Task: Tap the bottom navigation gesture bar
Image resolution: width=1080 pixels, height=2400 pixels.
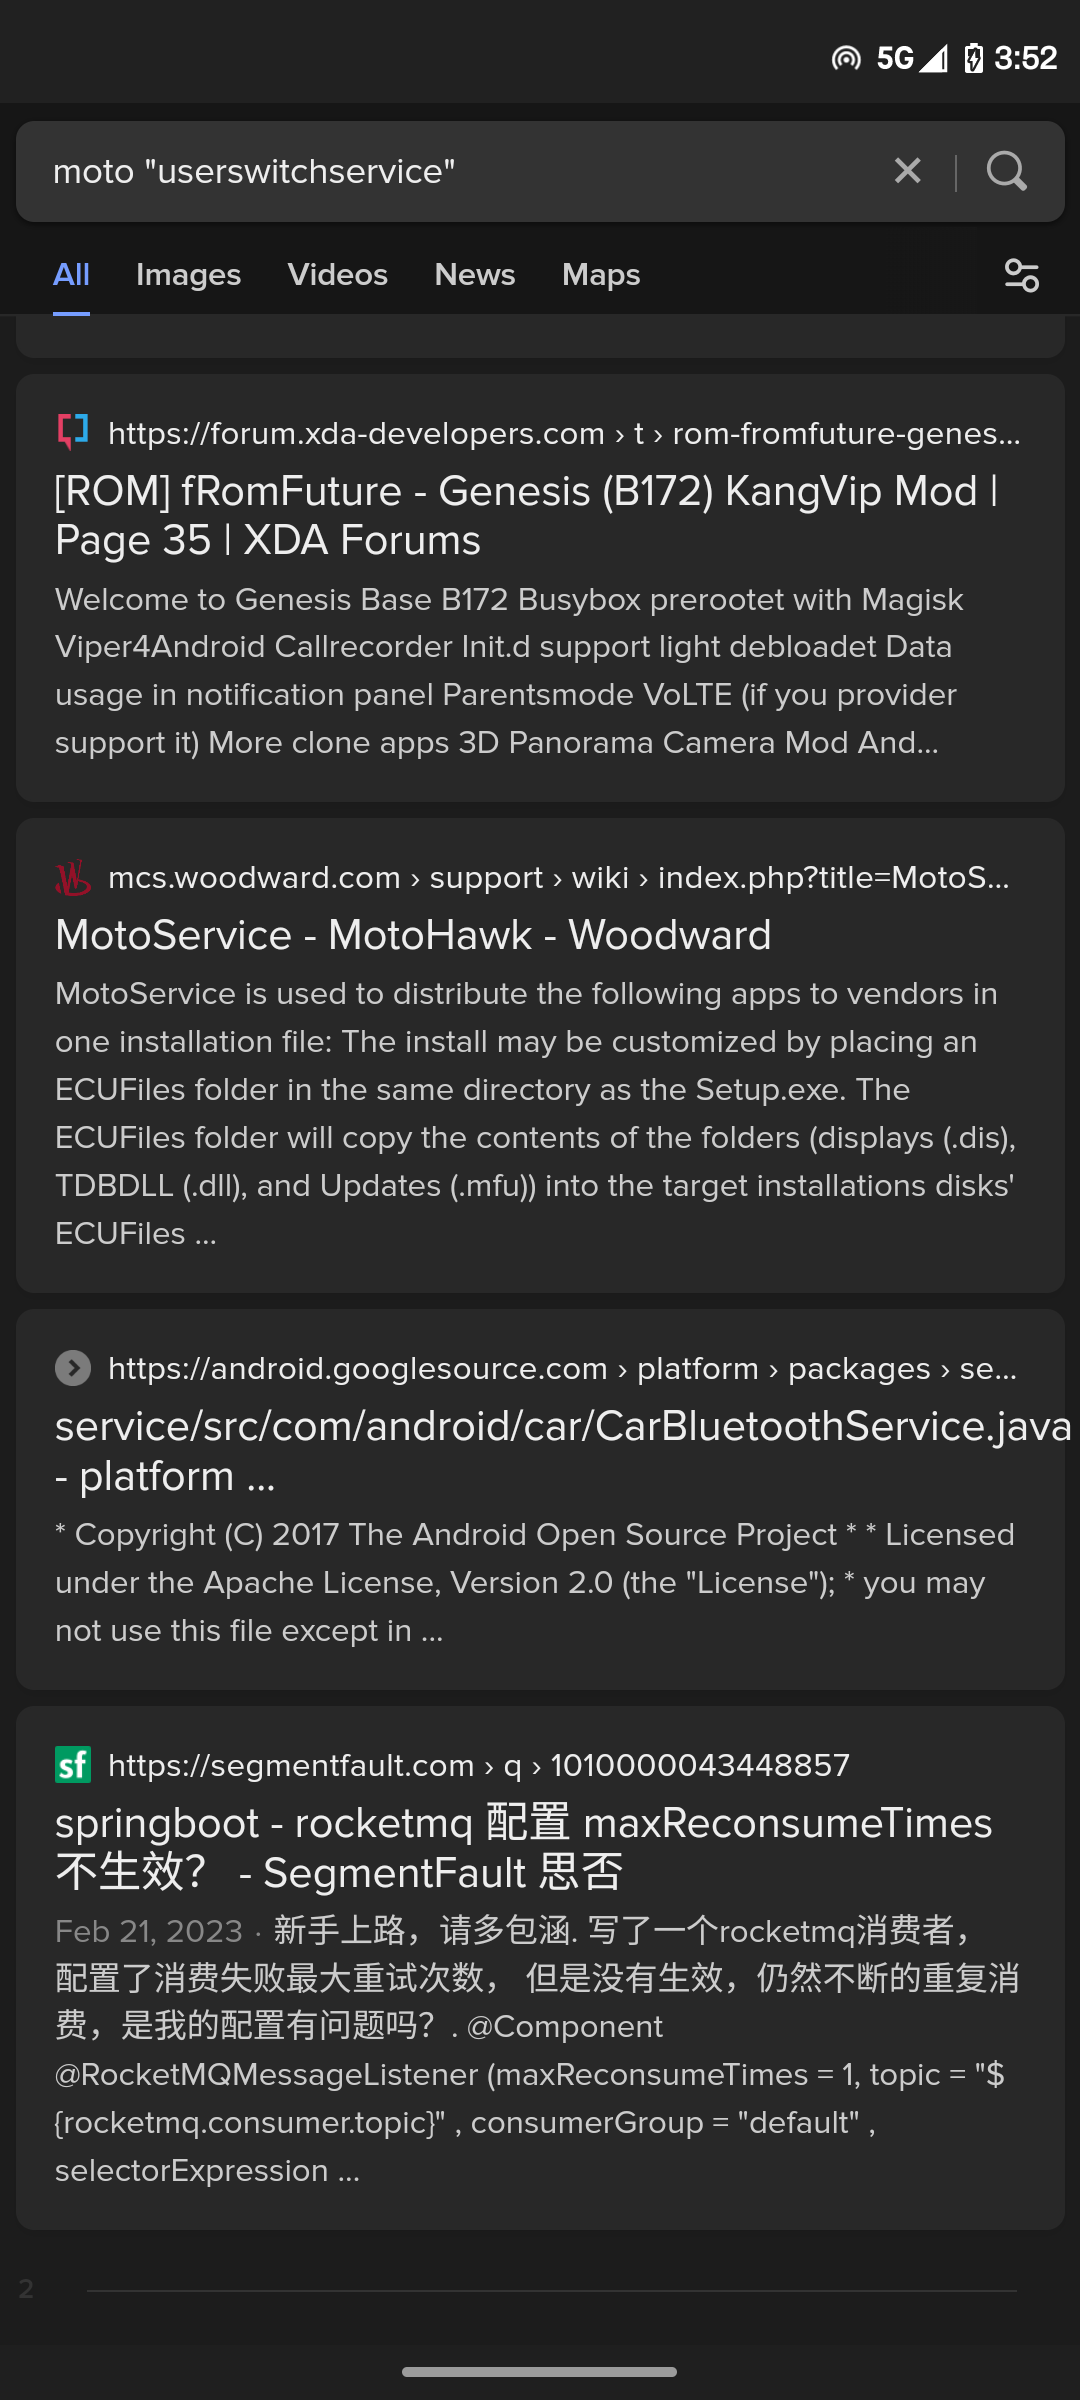Action: 540,2371
